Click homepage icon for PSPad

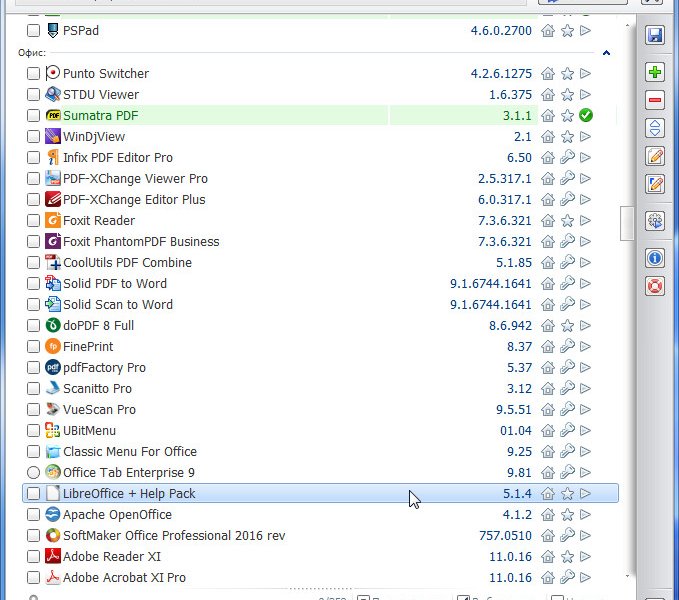(548, 31)
